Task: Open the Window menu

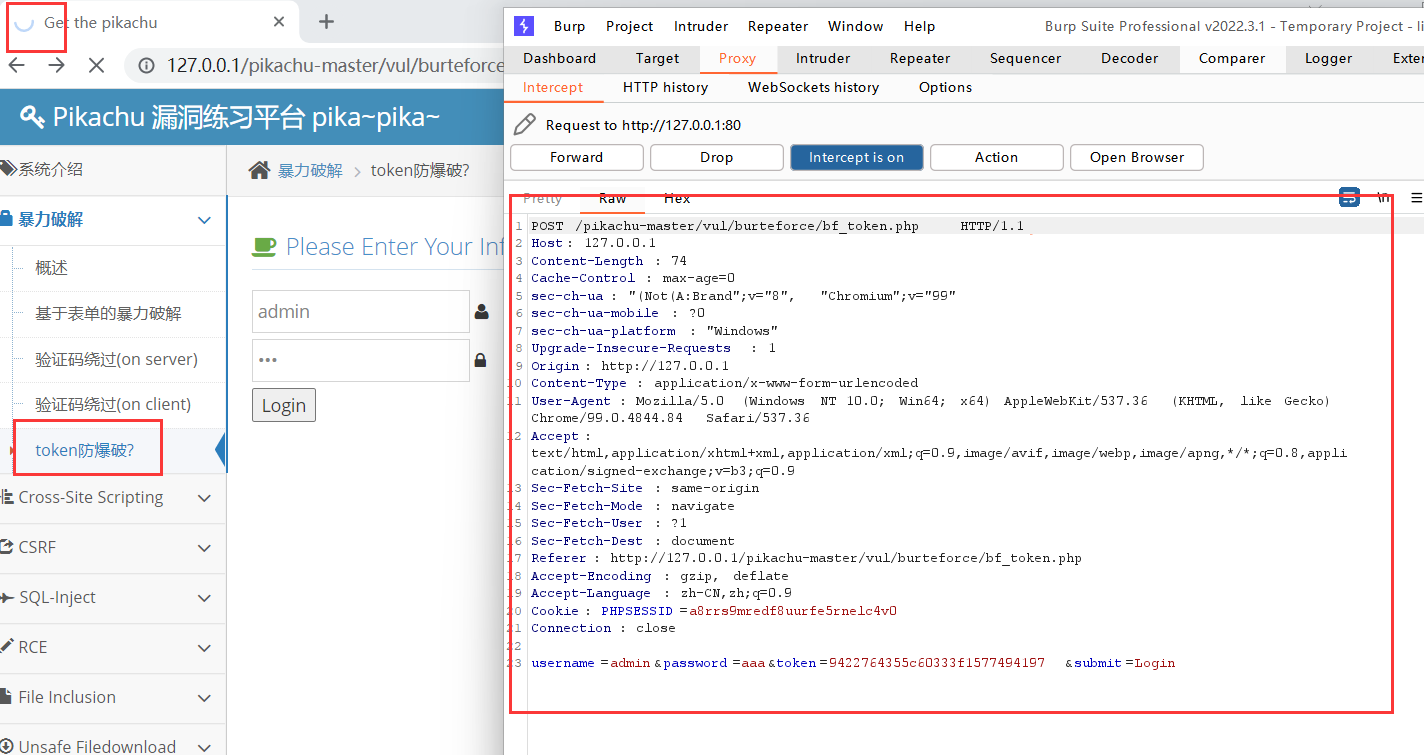Action: point(856,26)
